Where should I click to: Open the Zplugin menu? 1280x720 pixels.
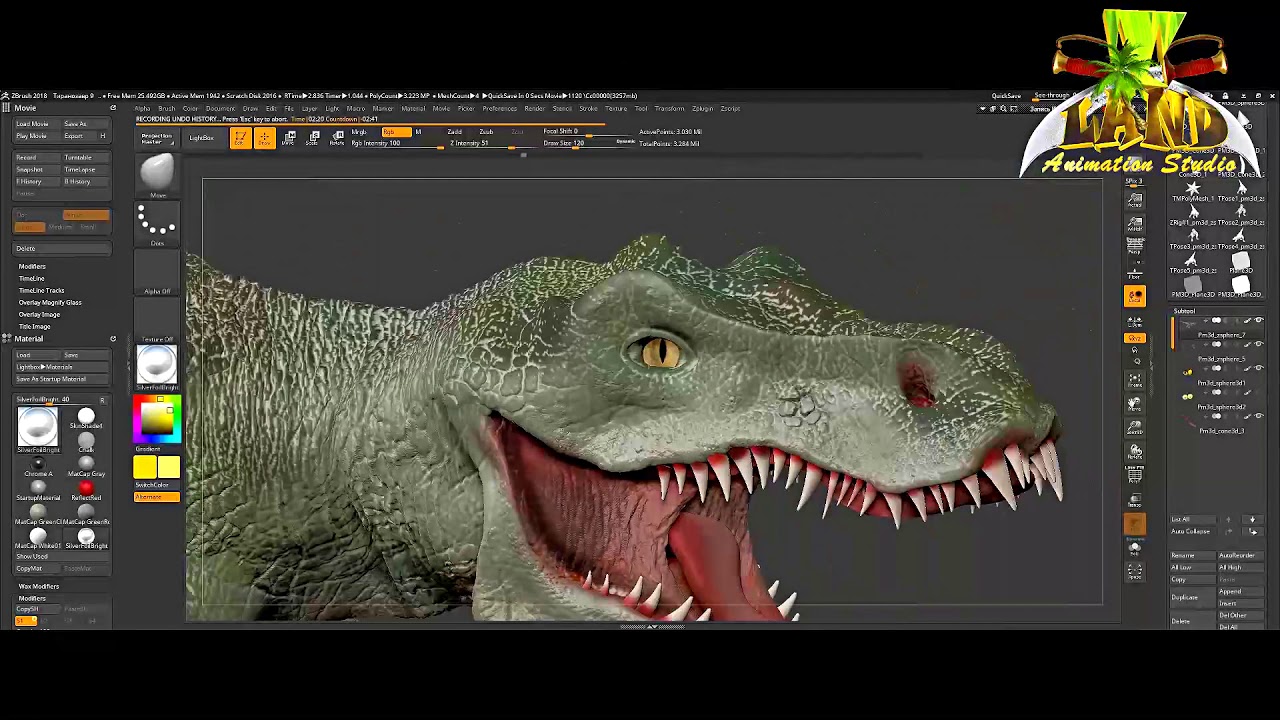point(702,108)
